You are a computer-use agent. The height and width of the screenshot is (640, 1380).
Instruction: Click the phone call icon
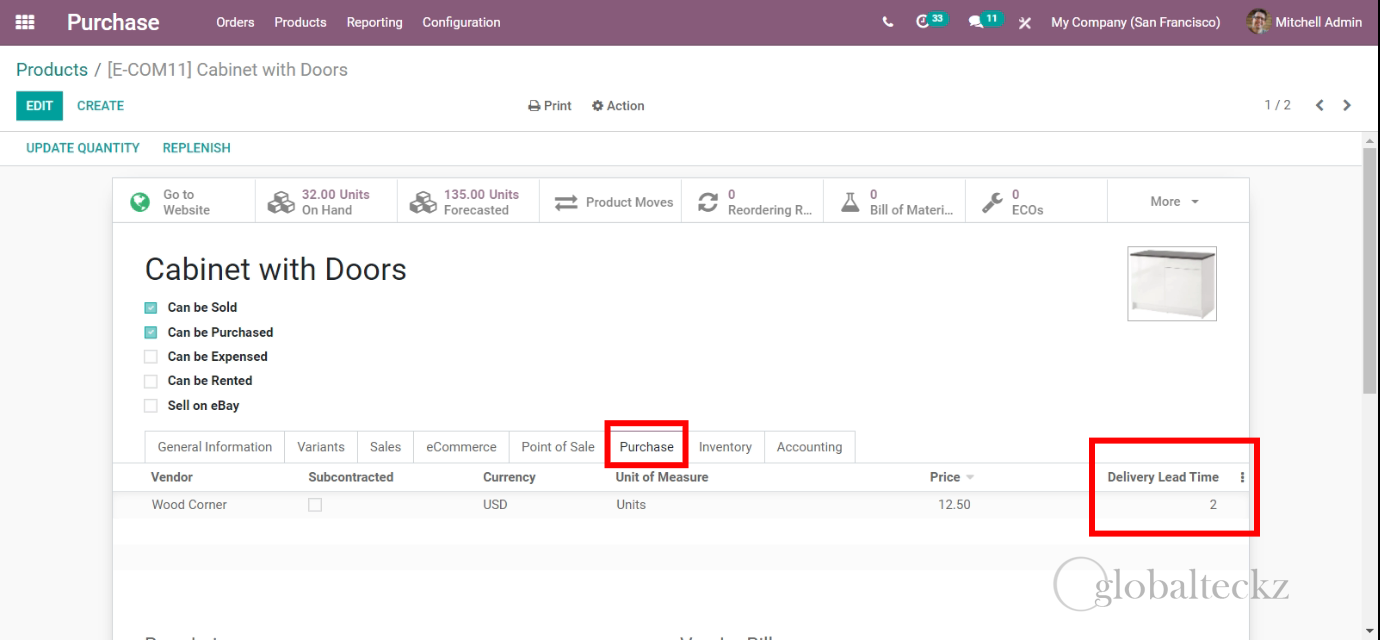point(888,22)
